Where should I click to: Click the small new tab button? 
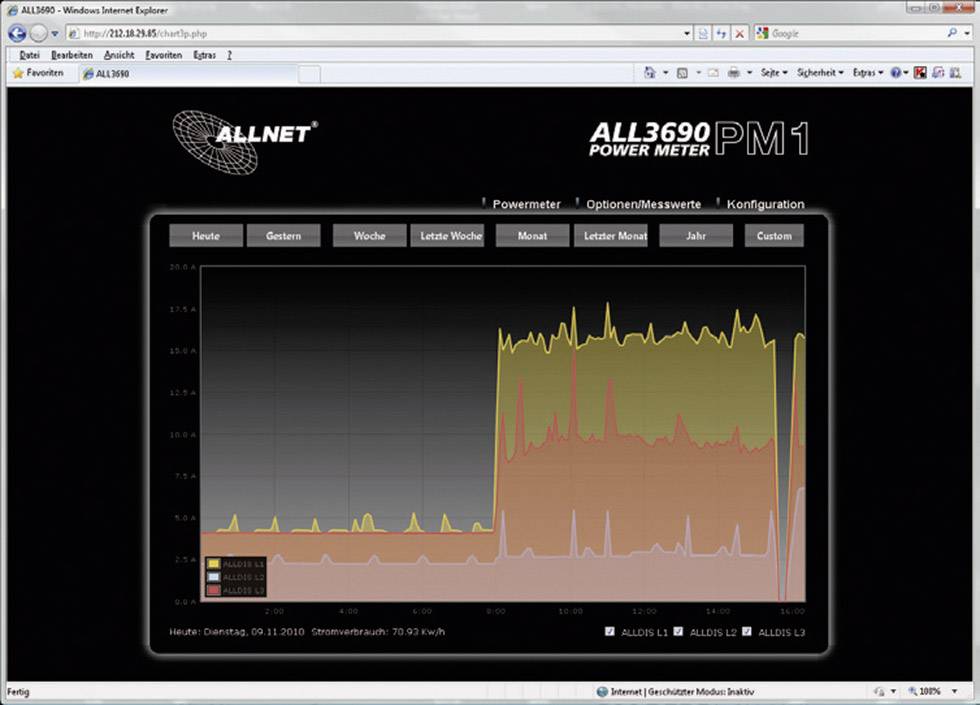[309, 74]
